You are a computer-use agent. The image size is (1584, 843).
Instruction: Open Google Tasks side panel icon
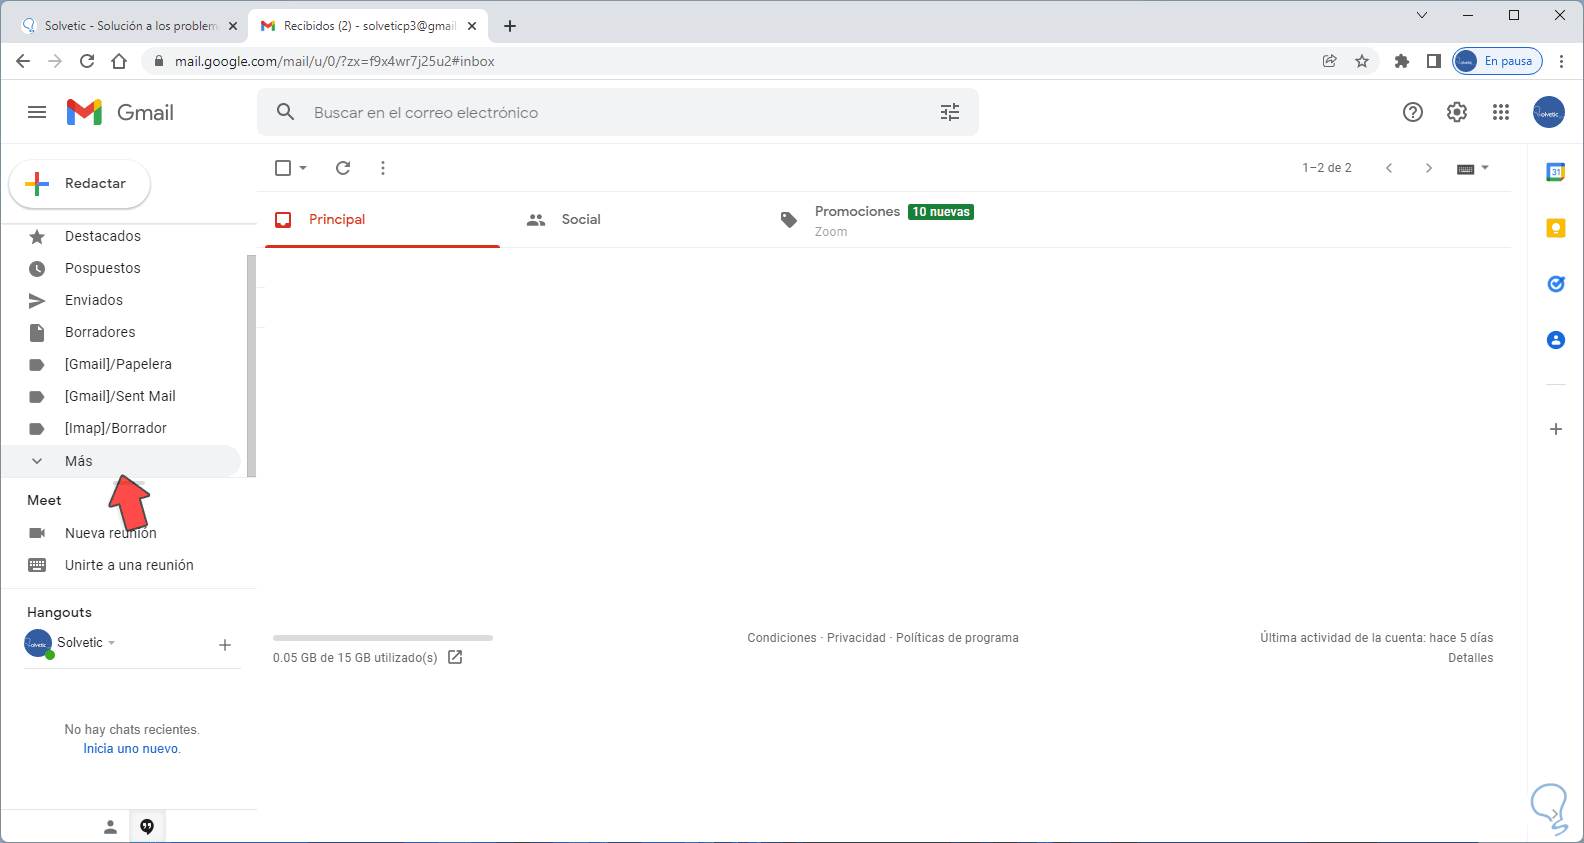point(1556,284)
